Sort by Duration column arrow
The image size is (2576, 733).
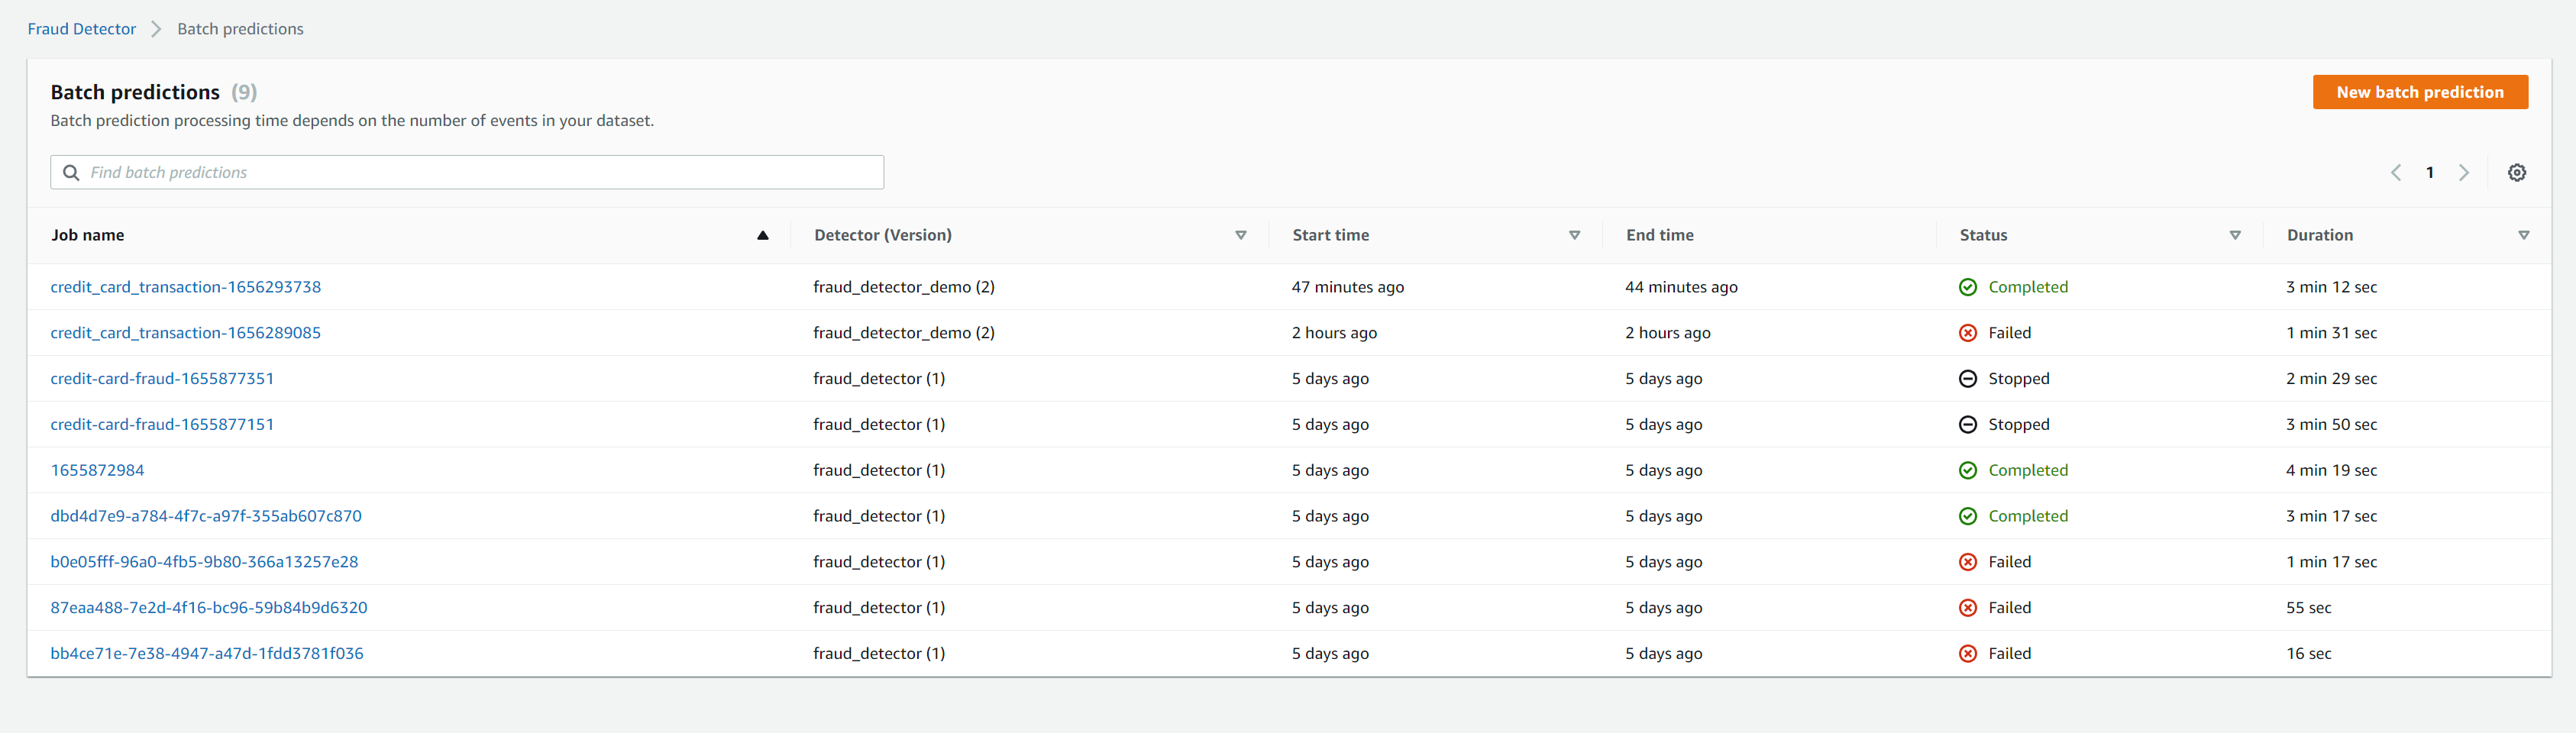(2523, 235)
